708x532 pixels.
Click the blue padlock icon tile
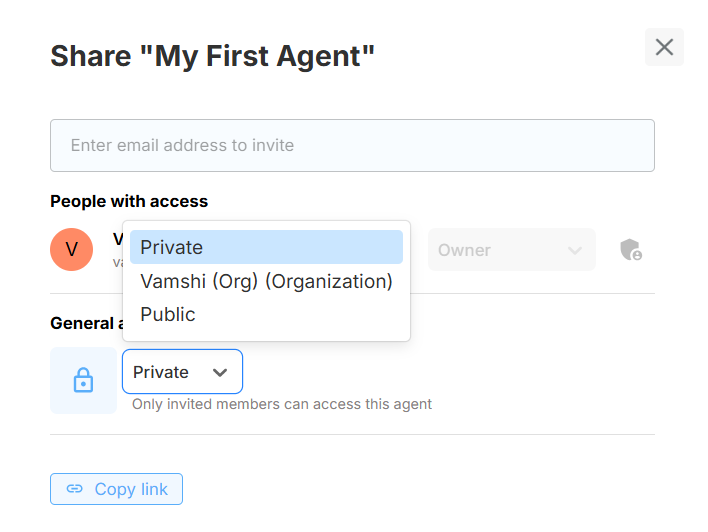click(x=83, y=380)
